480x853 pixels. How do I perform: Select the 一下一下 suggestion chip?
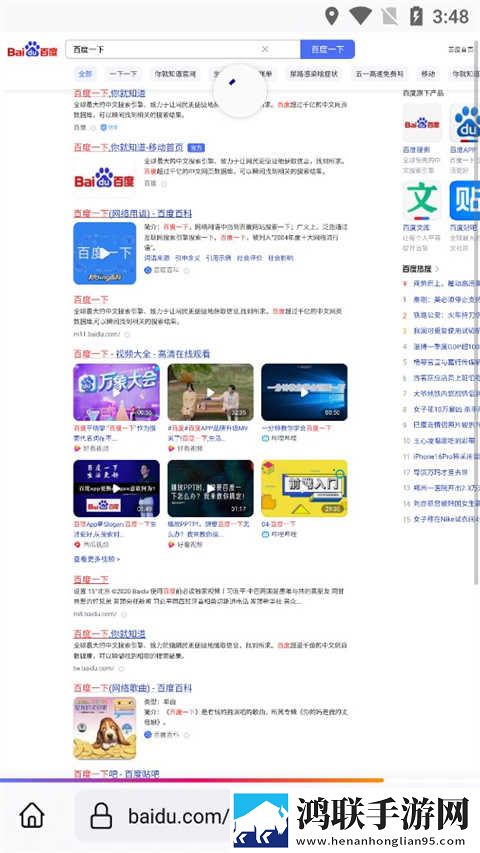[x=122, y=74]
